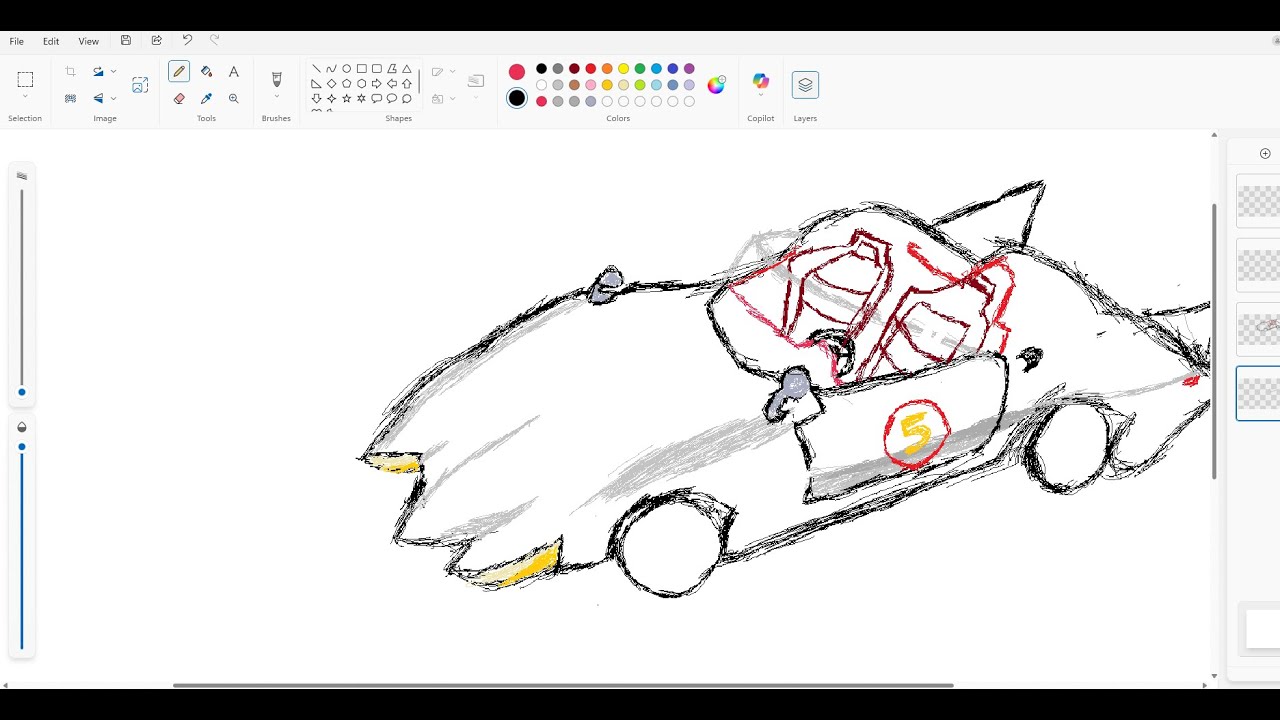Select the Magnifier tool
This screenshot has width=1280, height=720.
[233, 98]
